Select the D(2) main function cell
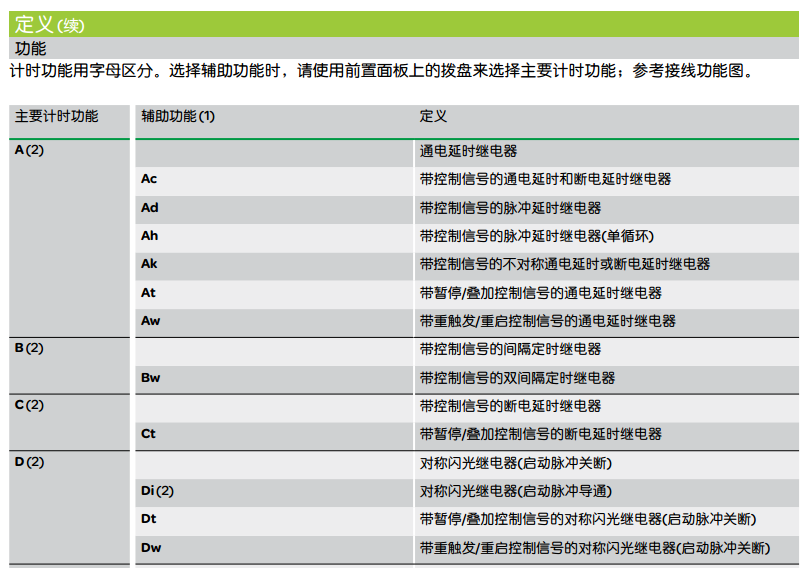 [30, 462]
